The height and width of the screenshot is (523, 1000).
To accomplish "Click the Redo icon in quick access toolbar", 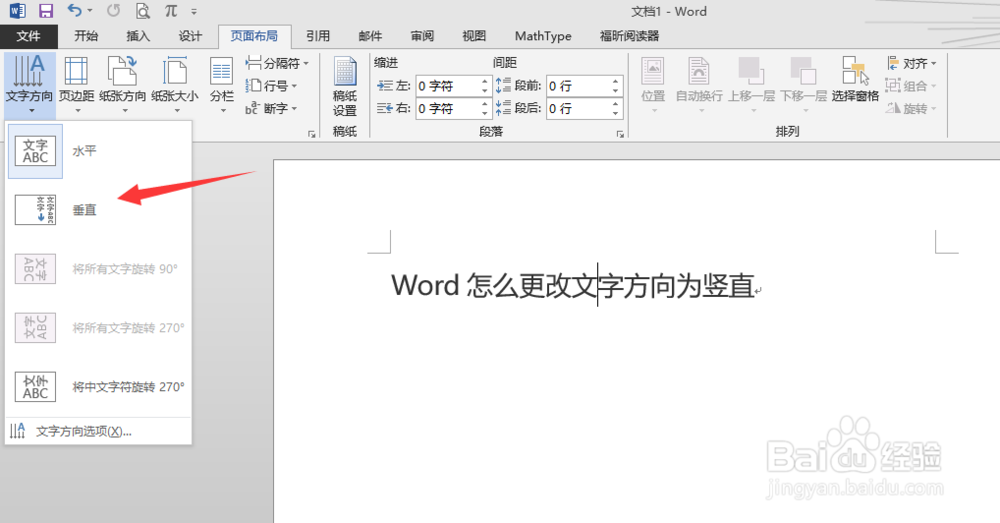I will [114, 11].
